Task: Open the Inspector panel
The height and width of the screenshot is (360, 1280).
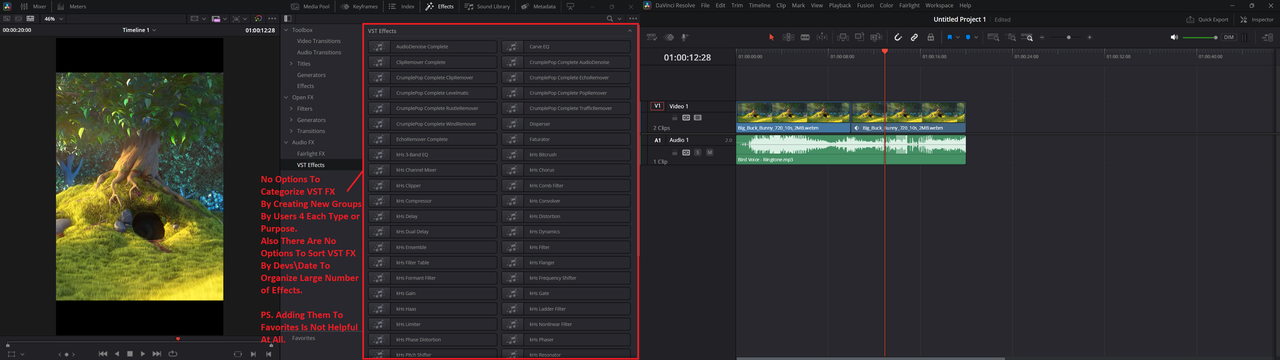Action: (x=1258, y=19)
